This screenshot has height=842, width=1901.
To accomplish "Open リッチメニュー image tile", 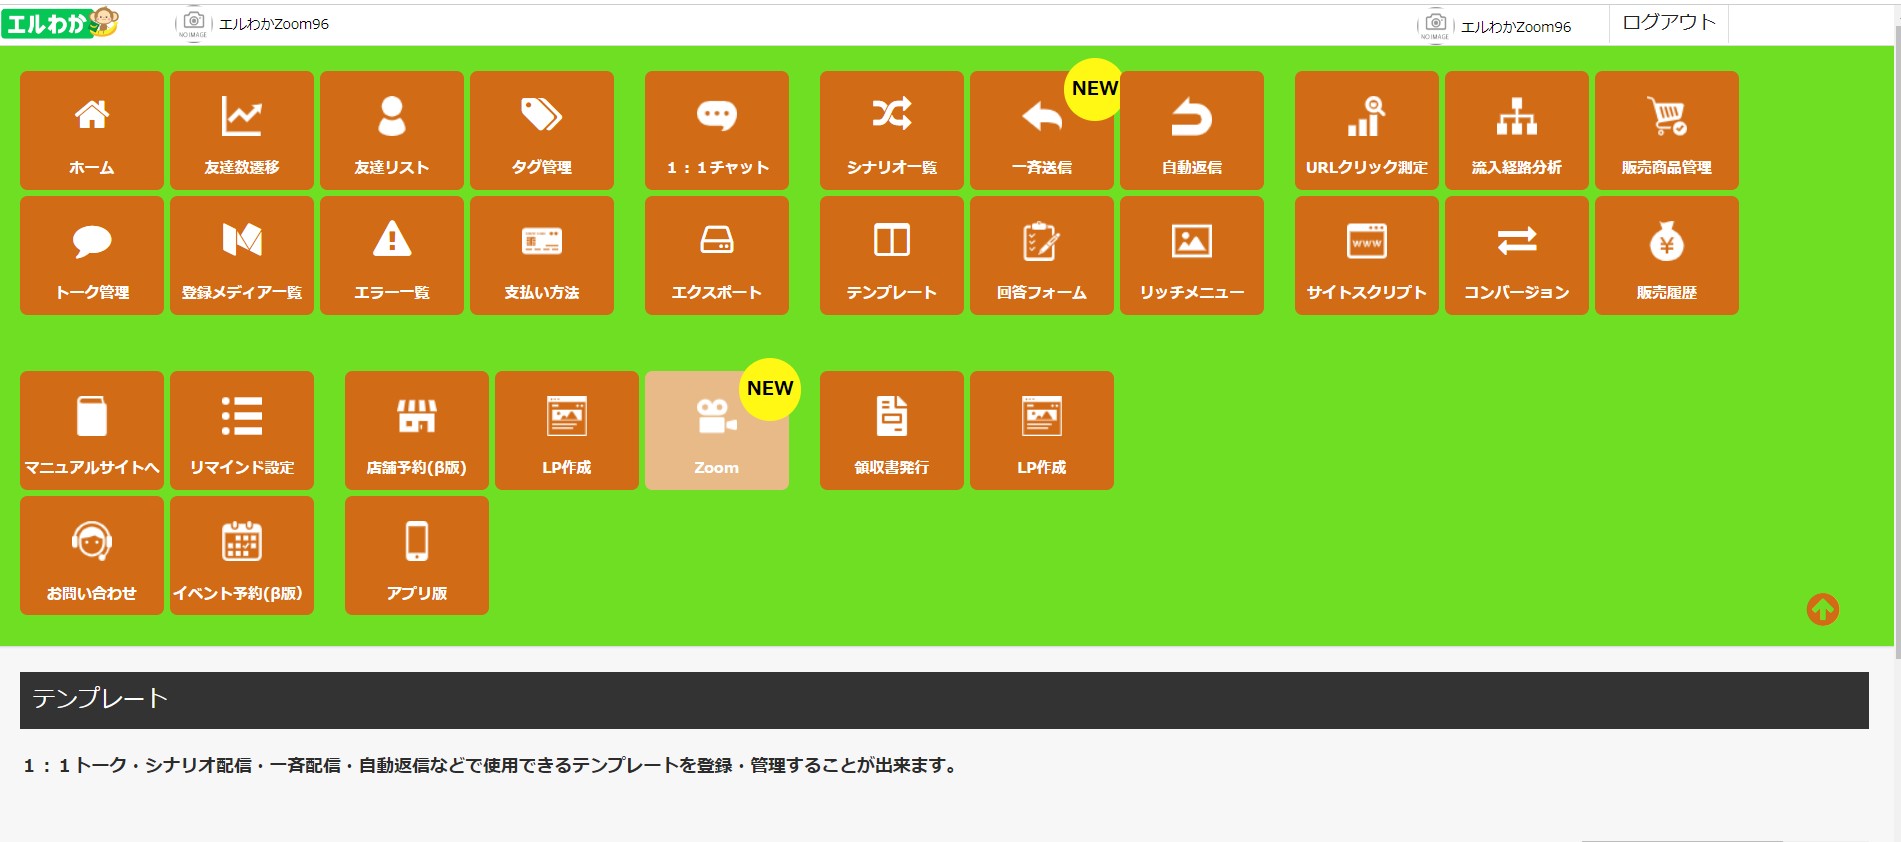I will (x=1192, y=255).
